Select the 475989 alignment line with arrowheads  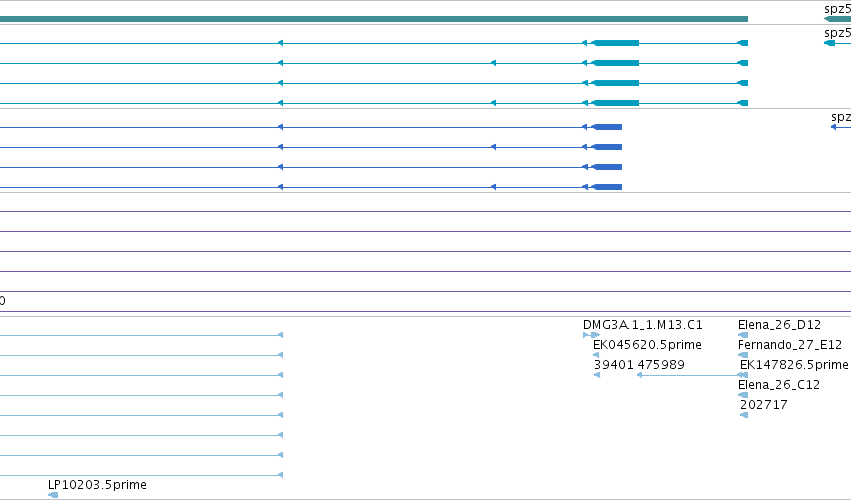click(692, 375)
